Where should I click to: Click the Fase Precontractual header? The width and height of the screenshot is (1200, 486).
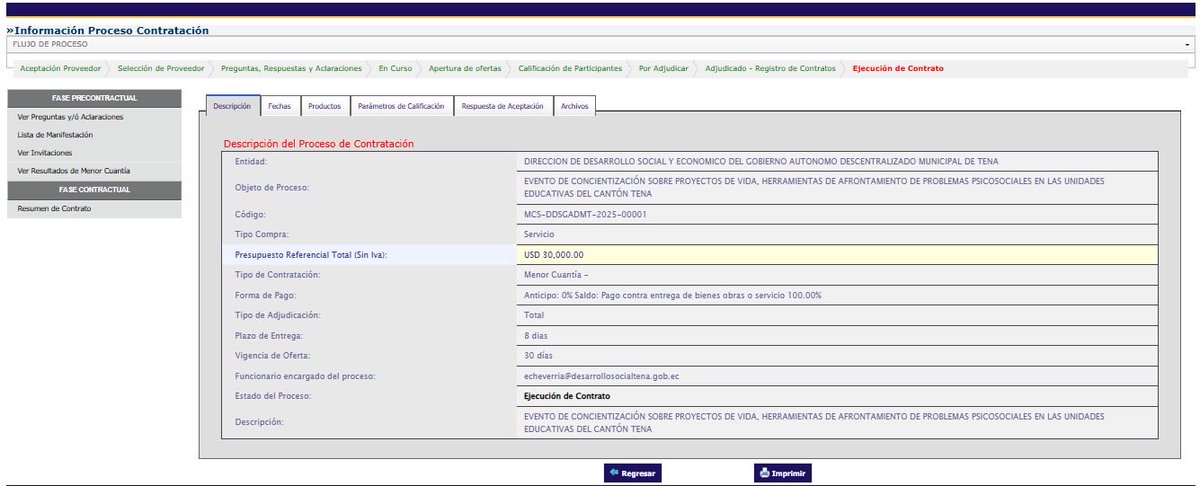pos(94,98)
